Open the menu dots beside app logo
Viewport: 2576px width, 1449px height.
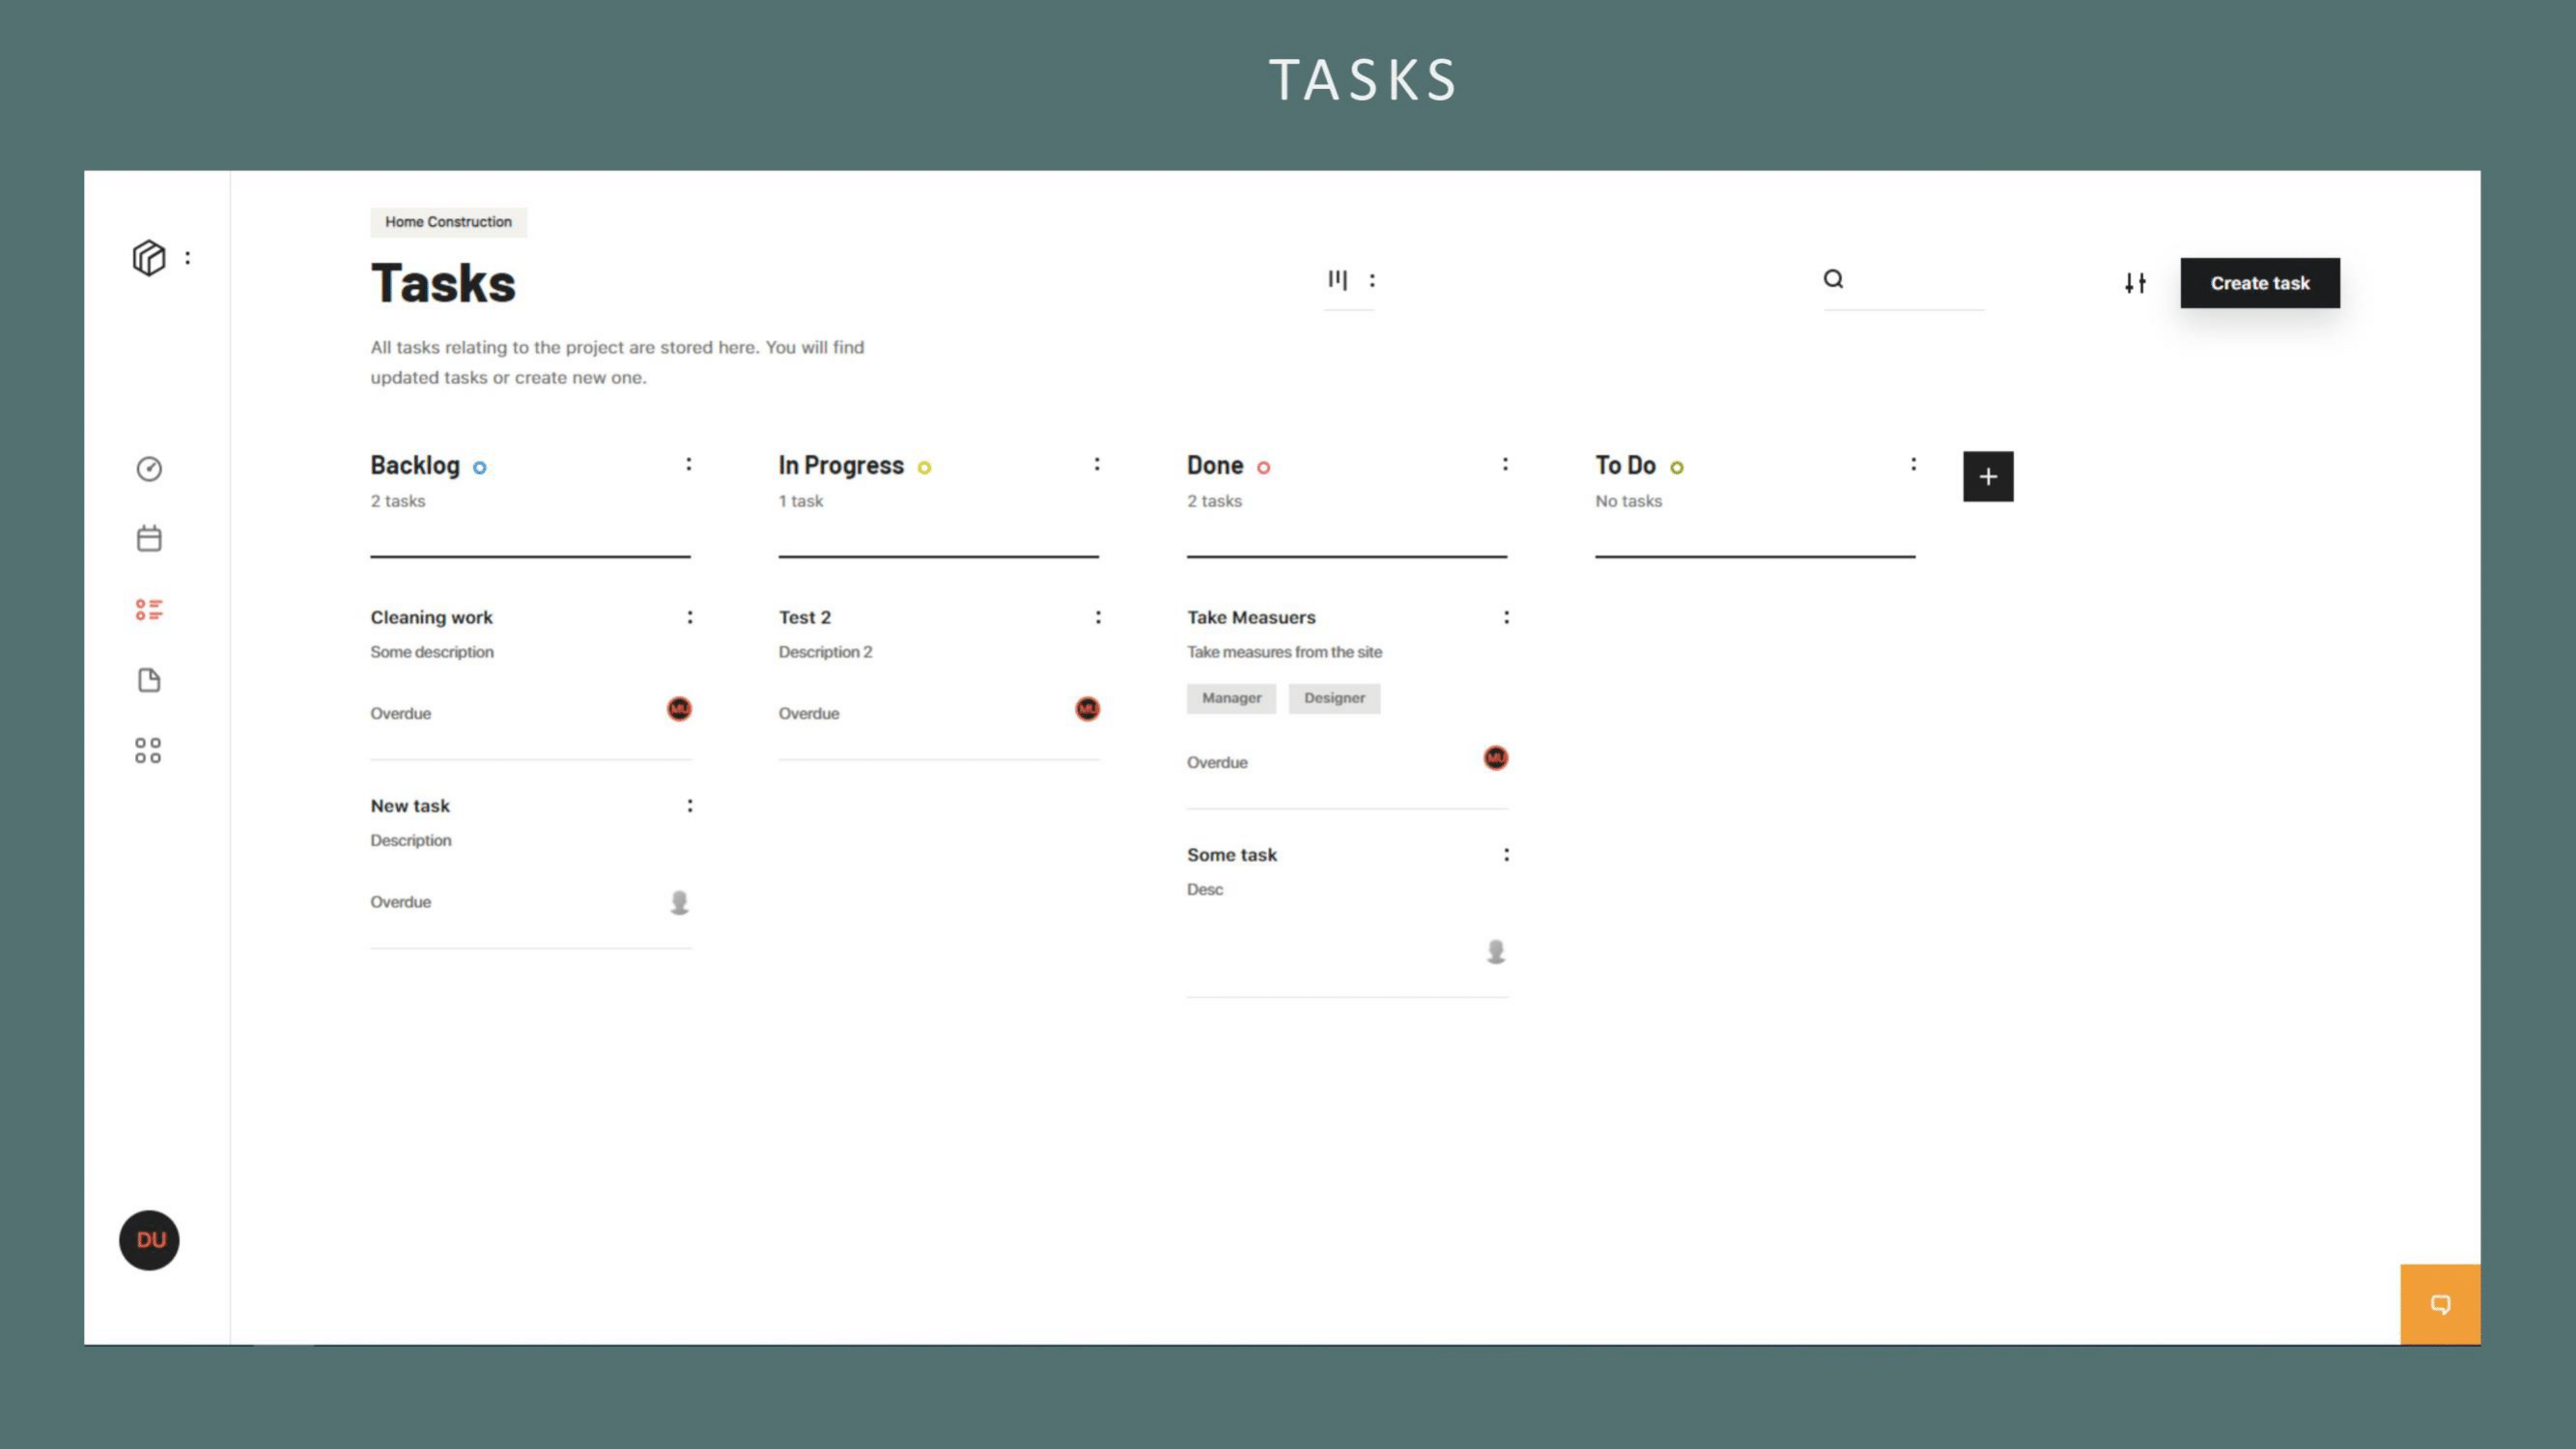187,258
